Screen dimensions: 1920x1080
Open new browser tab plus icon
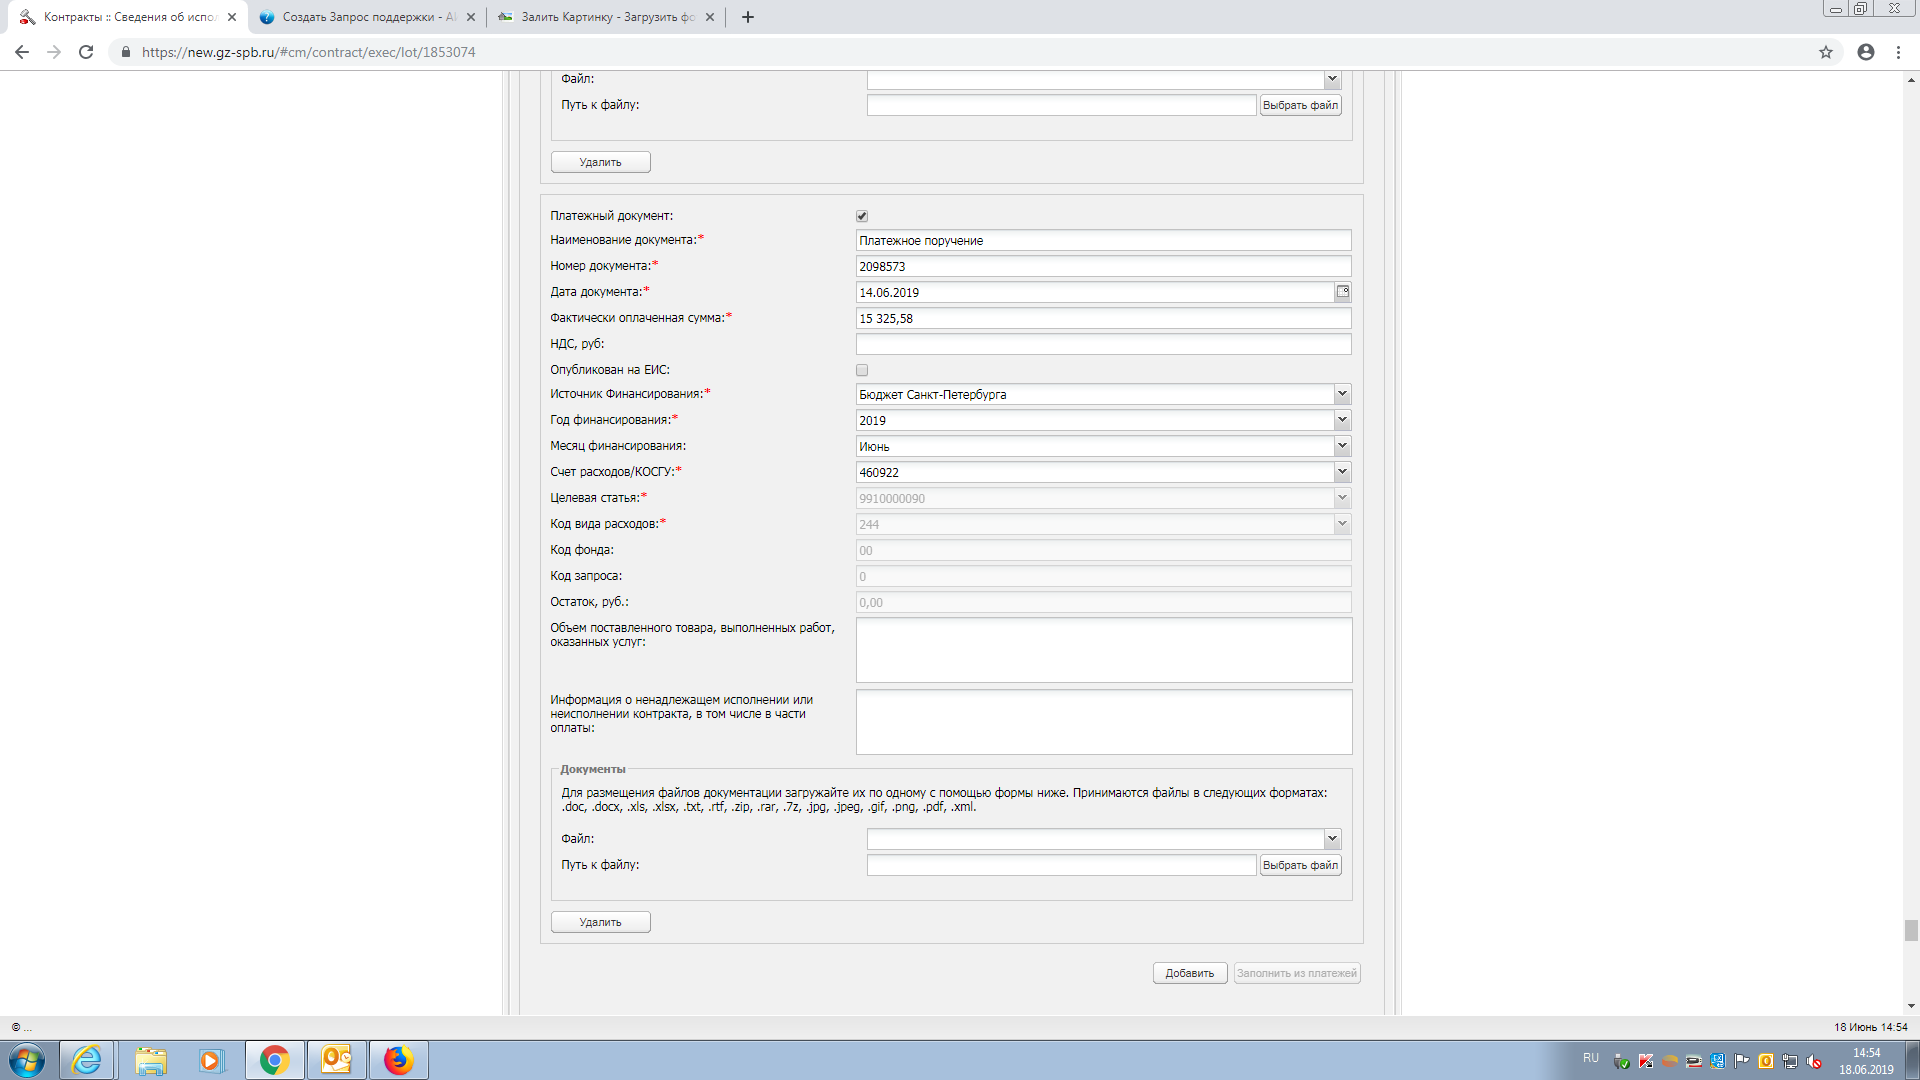pos(747,17)
